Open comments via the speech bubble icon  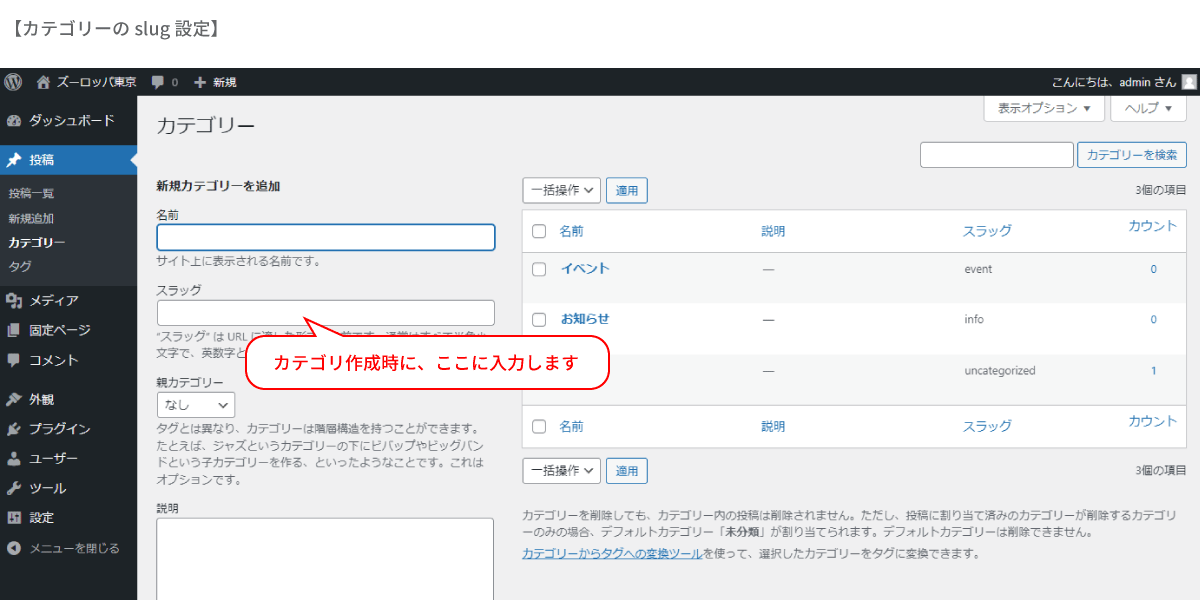155,82
